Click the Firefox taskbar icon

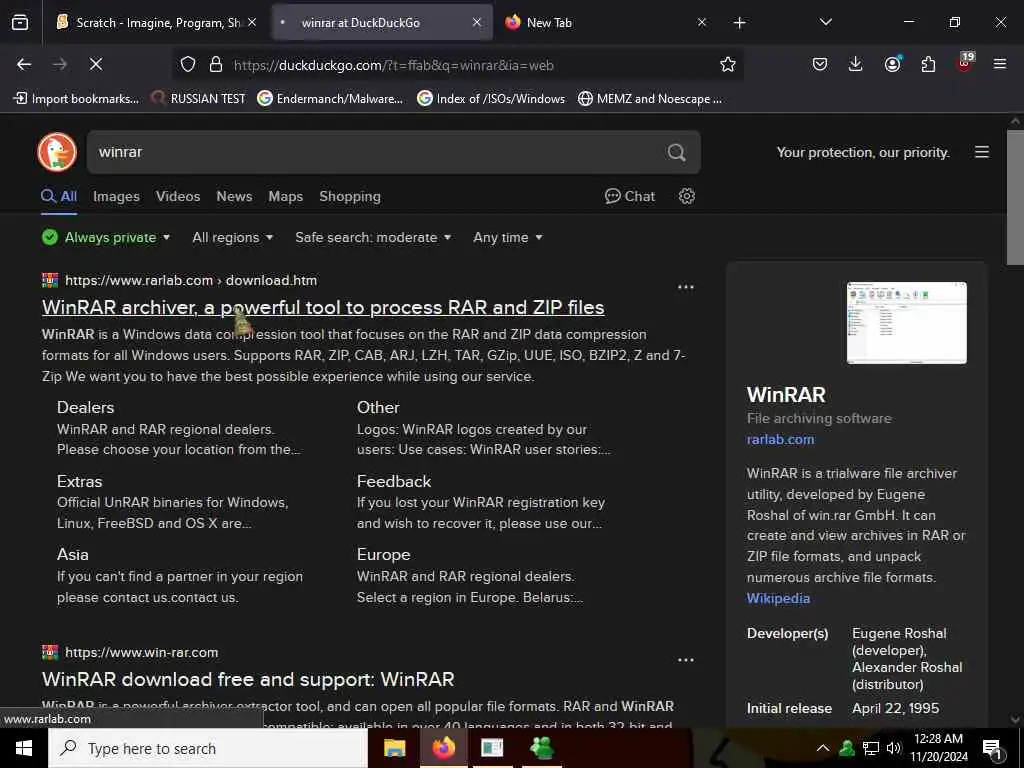[443, 748]
